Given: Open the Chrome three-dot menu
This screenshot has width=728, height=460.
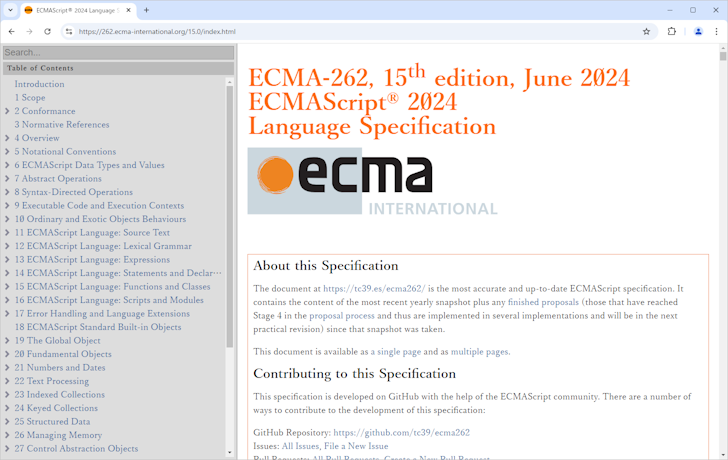Looking at the screenshot, I should point(716,32).
